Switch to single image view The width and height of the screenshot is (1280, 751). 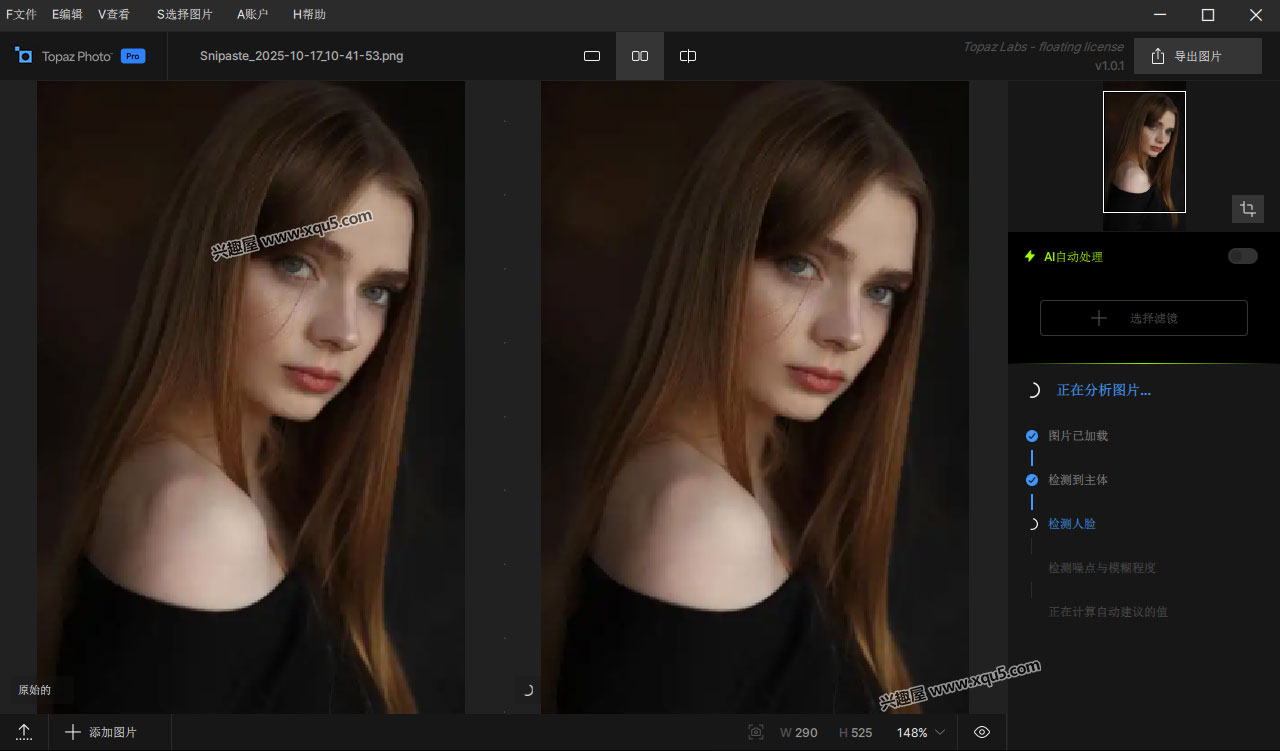[592, 56]
